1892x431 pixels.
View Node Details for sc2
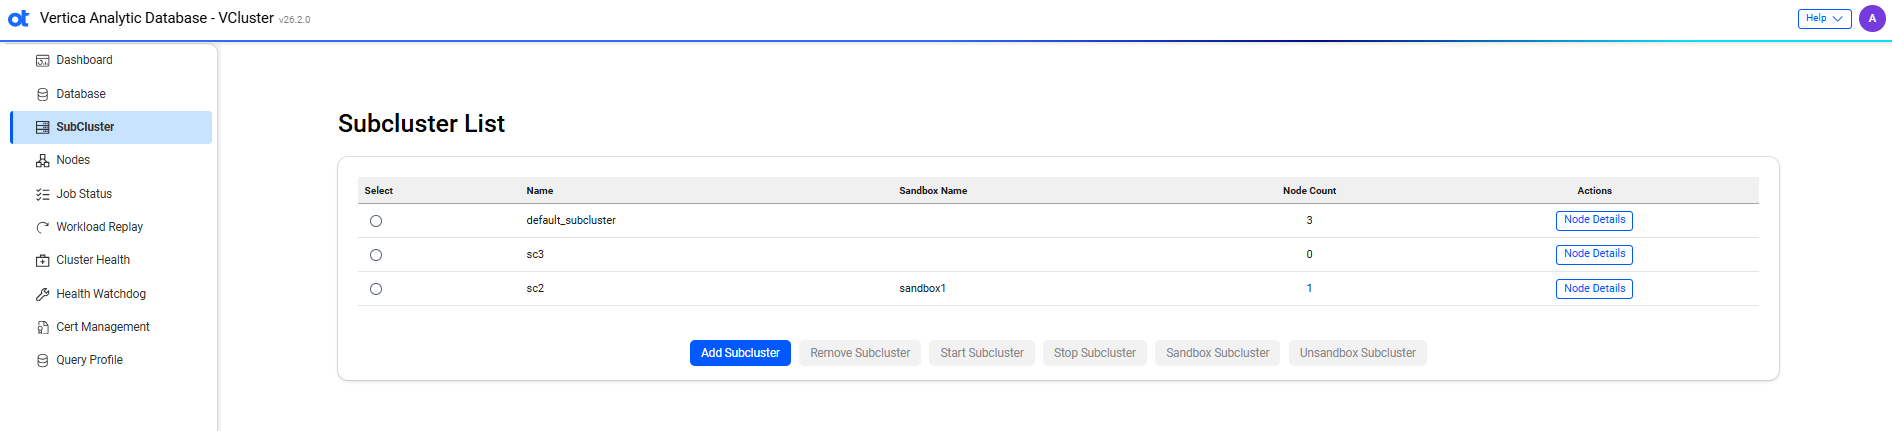1594,289
